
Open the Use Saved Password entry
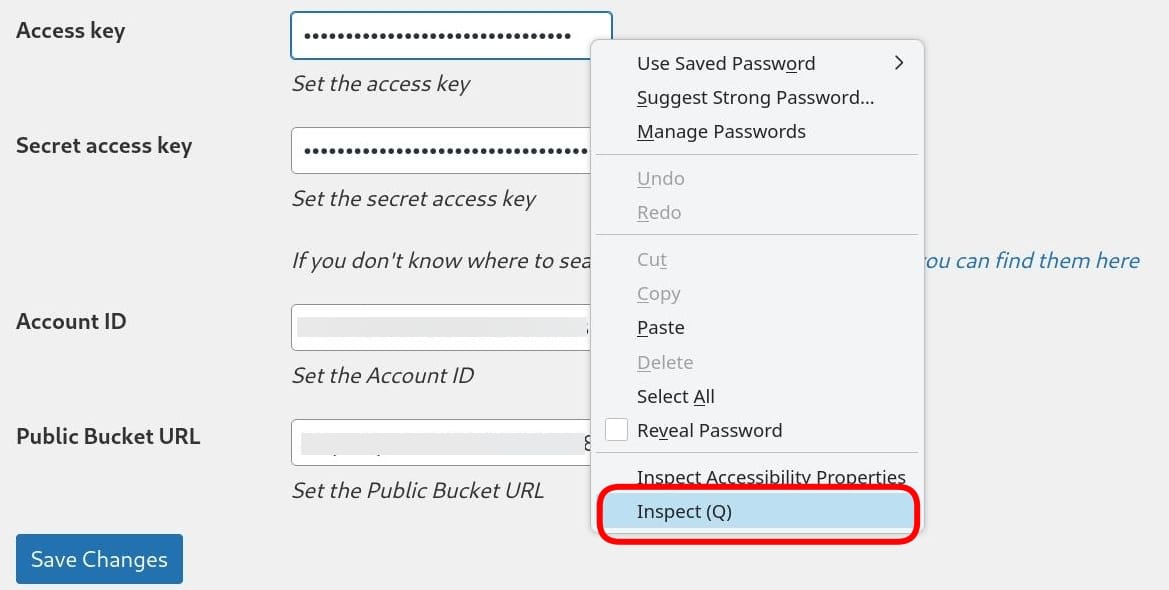coord(726,64)
